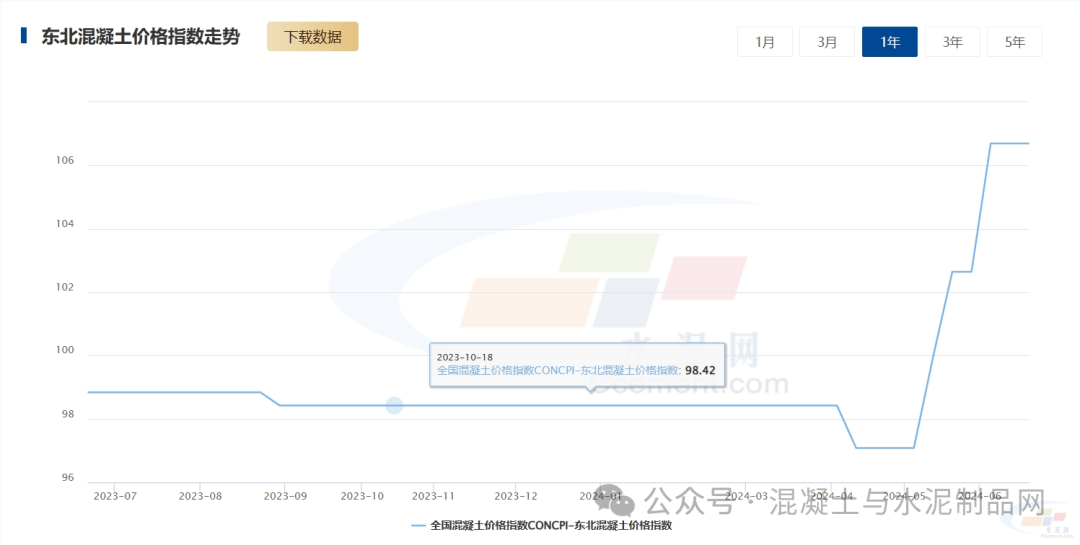The image size is (1080, 545).
Task: Click the 96 y-axis value
Action: [68, 477]
